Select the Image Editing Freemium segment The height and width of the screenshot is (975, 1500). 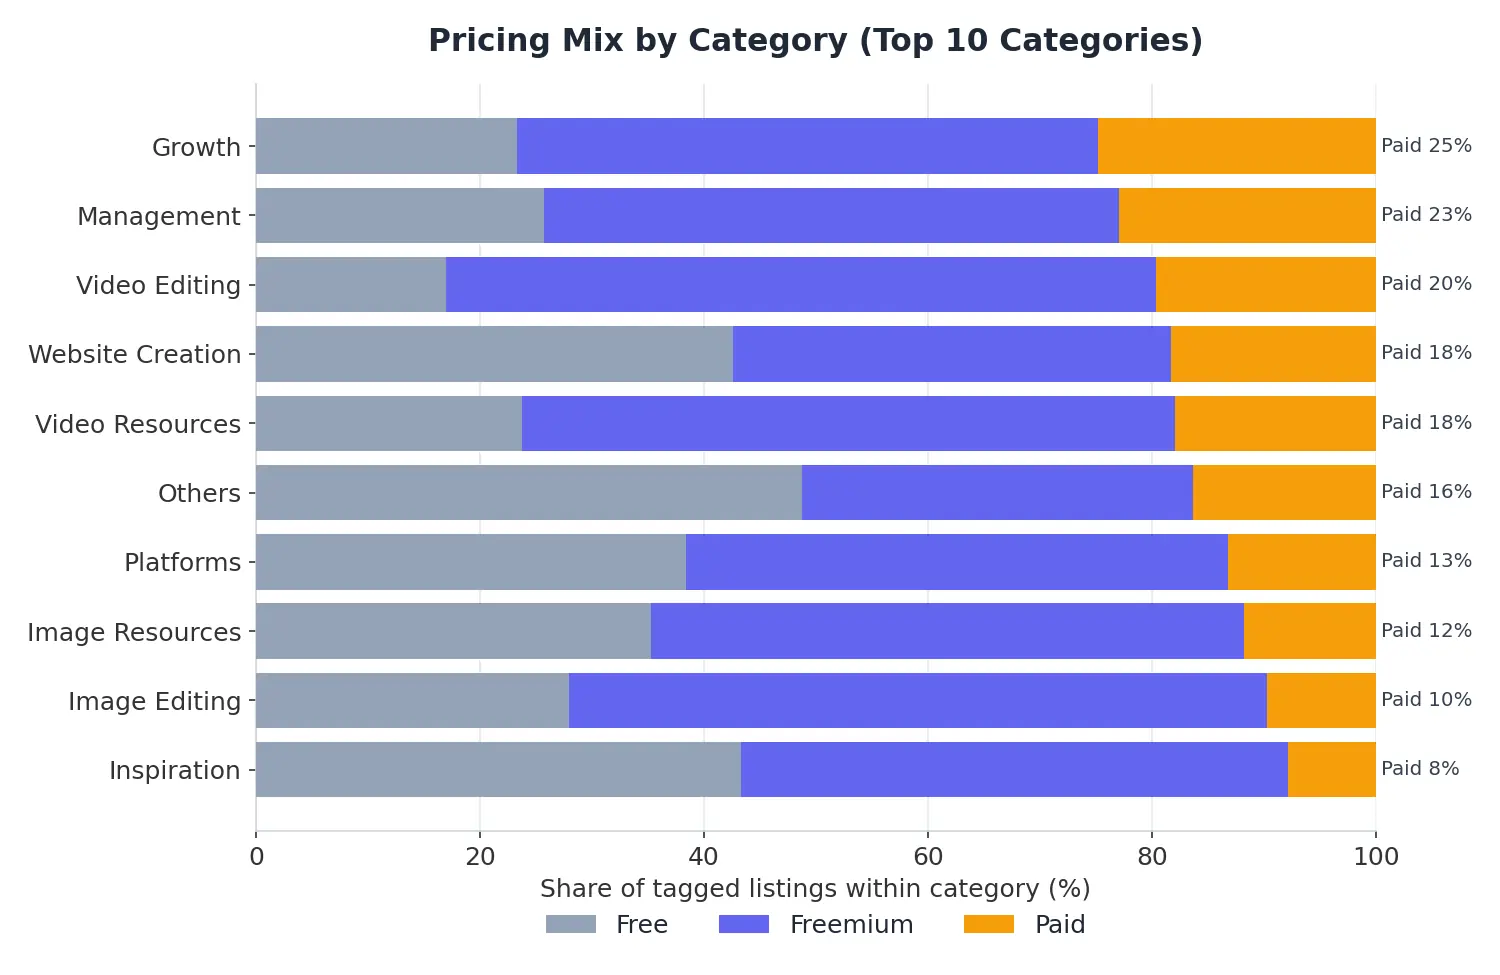pyautogui.click(x=918, y=701)
